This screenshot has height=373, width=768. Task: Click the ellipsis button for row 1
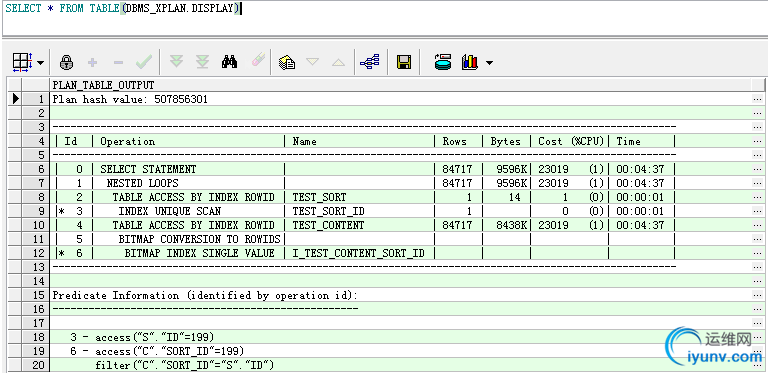coord(757,99)
